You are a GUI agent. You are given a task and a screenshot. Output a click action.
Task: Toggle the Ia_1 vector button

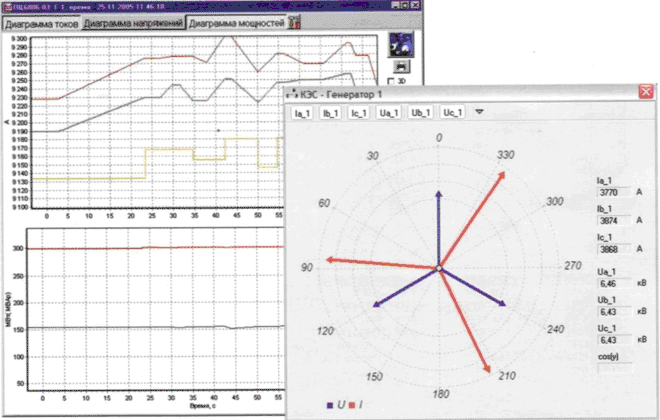tap(302, 113)
